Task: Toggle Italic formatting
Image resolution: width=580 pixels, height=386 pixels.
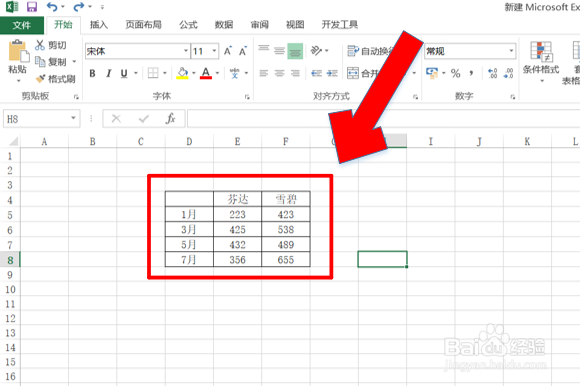Action: coord(108,73)
